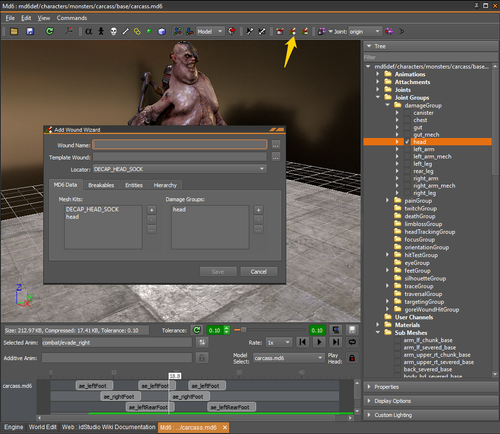Jump to the first animation frame
Screen dimensions: 500x434
pyautogui.click(x=302, y=342)
